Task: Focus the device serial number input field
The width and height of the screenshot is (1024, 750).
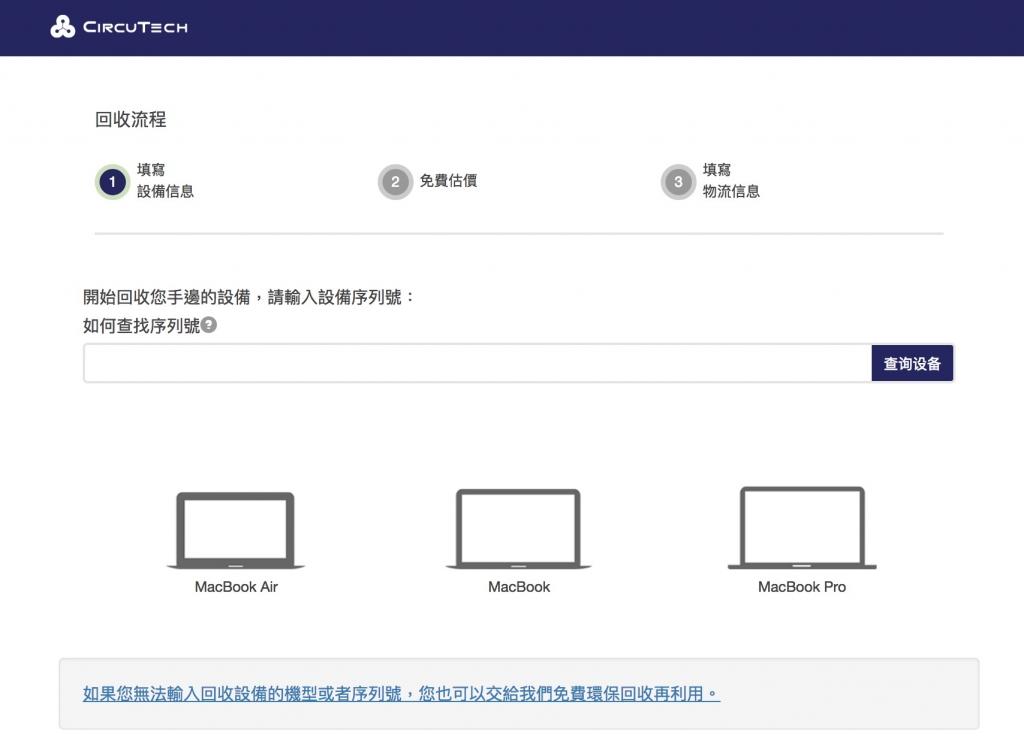Action: click(x=477, y=363)
